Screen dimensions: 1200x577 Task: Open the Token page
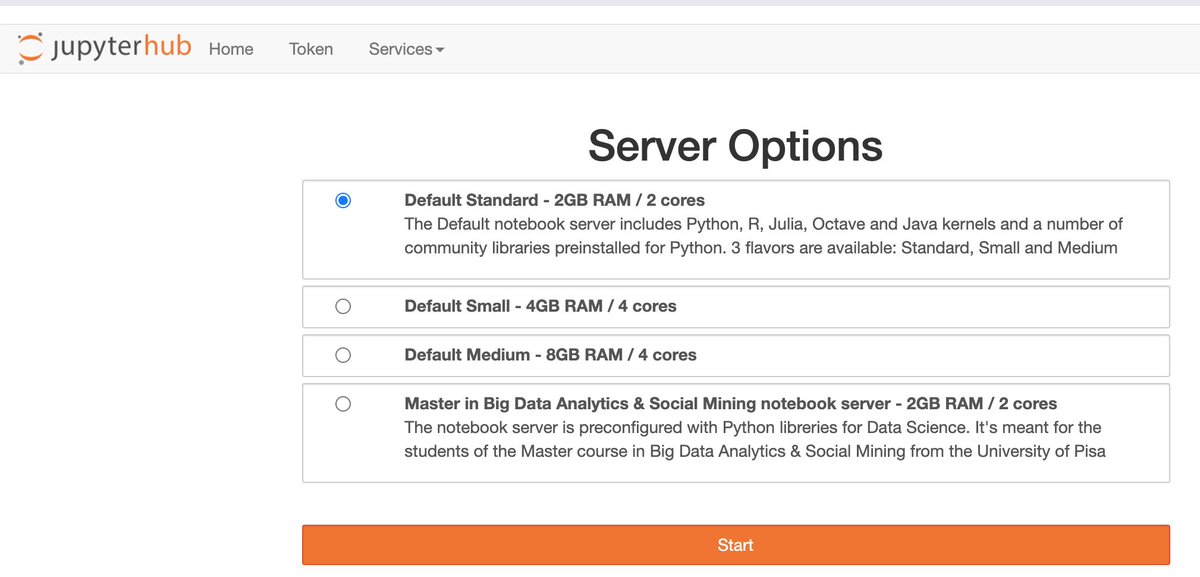tap(311, 49)
